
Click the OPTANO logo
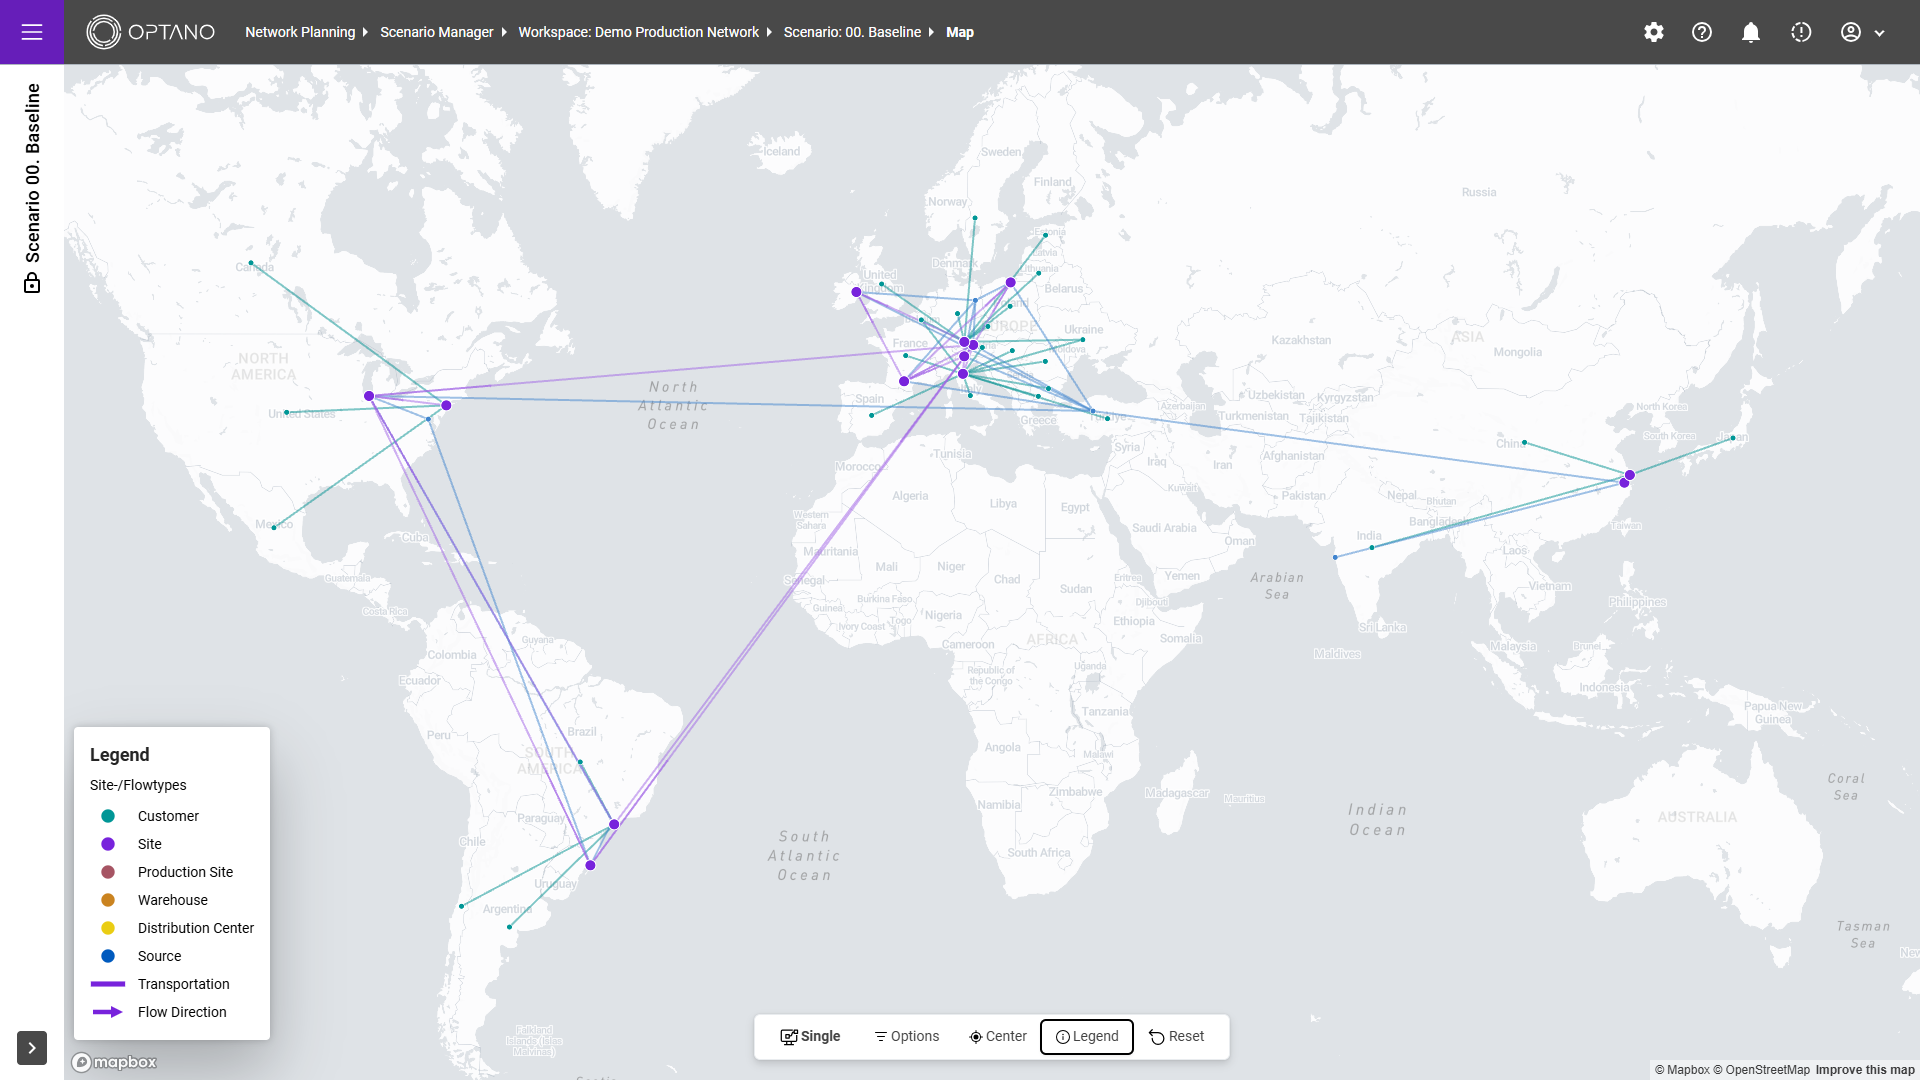coord(151,32)
